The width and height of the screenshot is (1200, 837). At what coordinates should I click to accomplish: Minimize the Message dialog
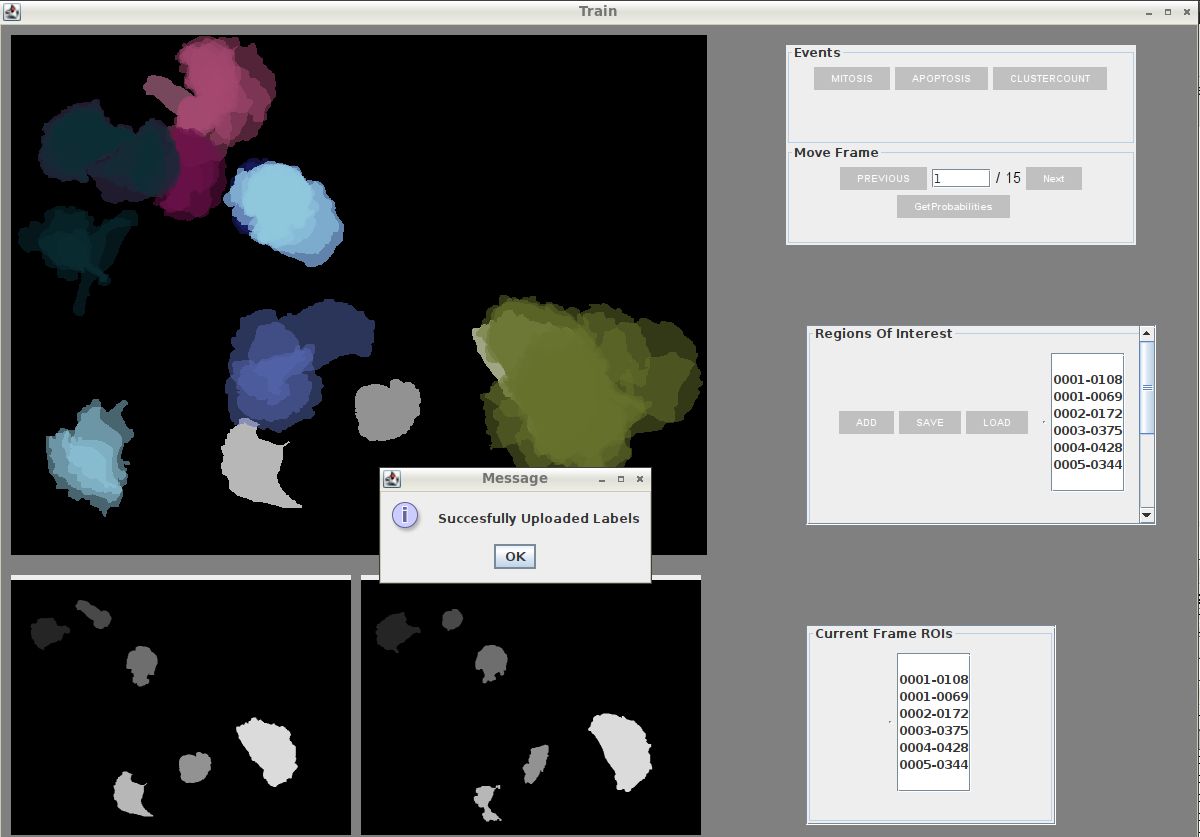[602, 479]
